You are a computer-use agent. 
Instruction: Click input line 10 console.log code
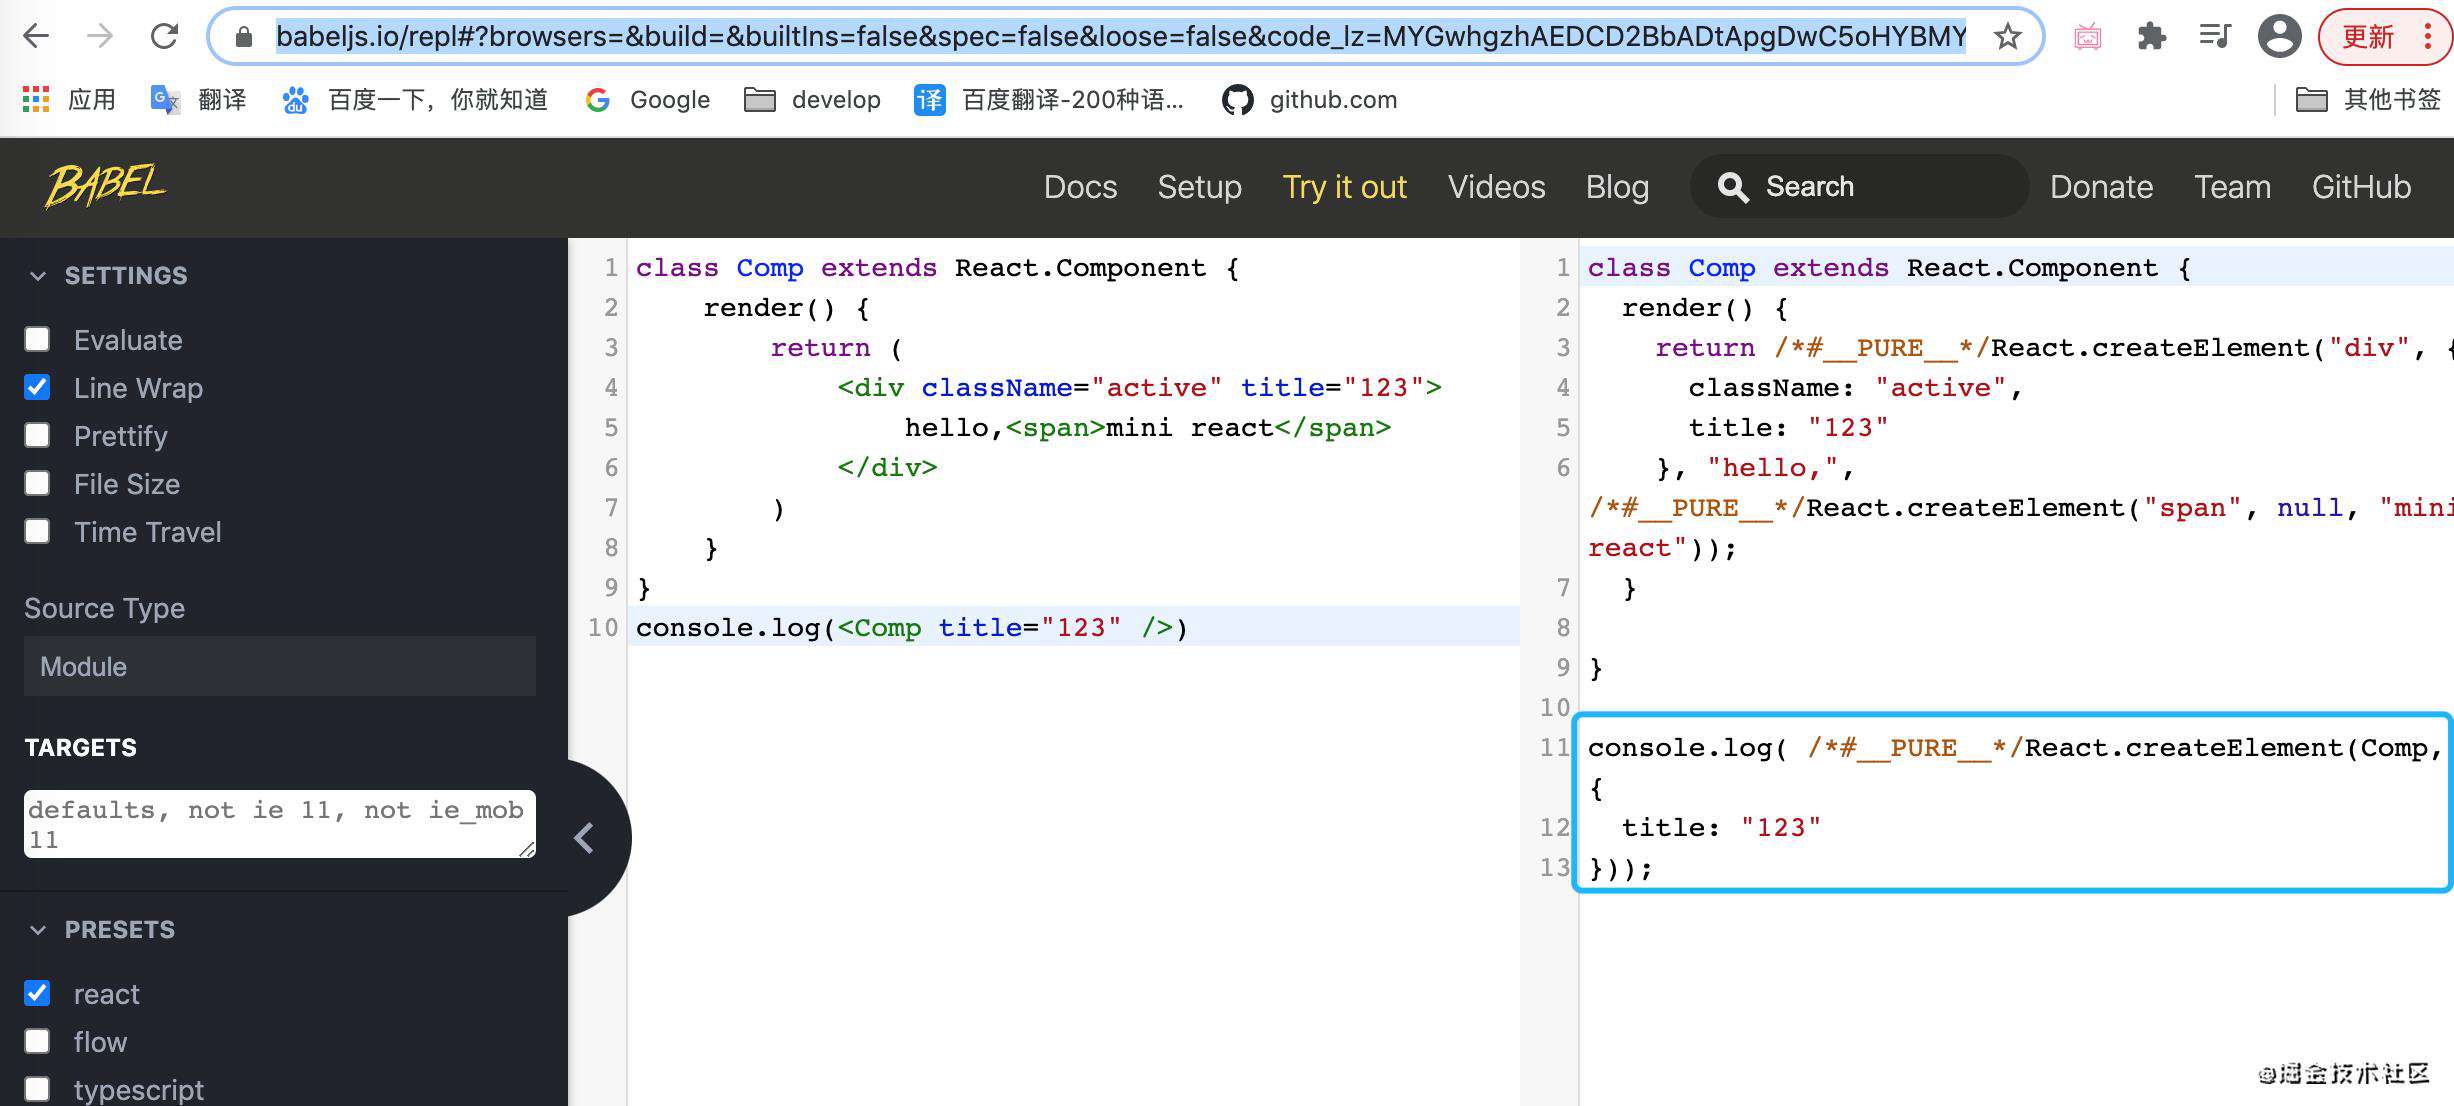pyautogui.click(x=911, y=627)
